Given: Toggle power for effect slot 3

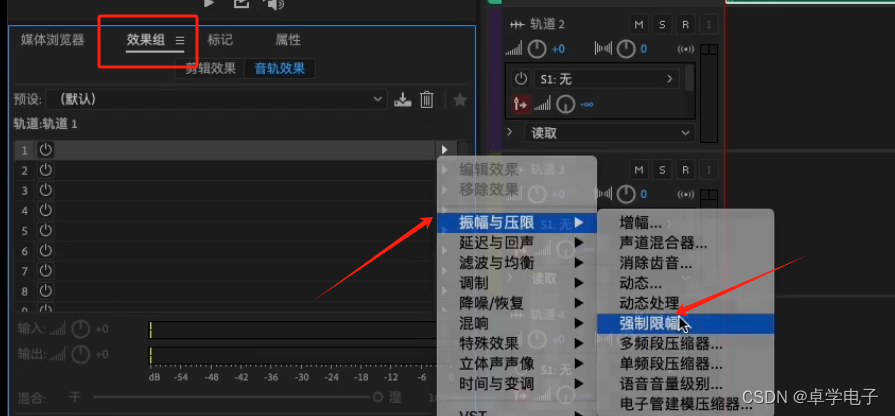Looking at the screenshot, I should click(45, 190).
